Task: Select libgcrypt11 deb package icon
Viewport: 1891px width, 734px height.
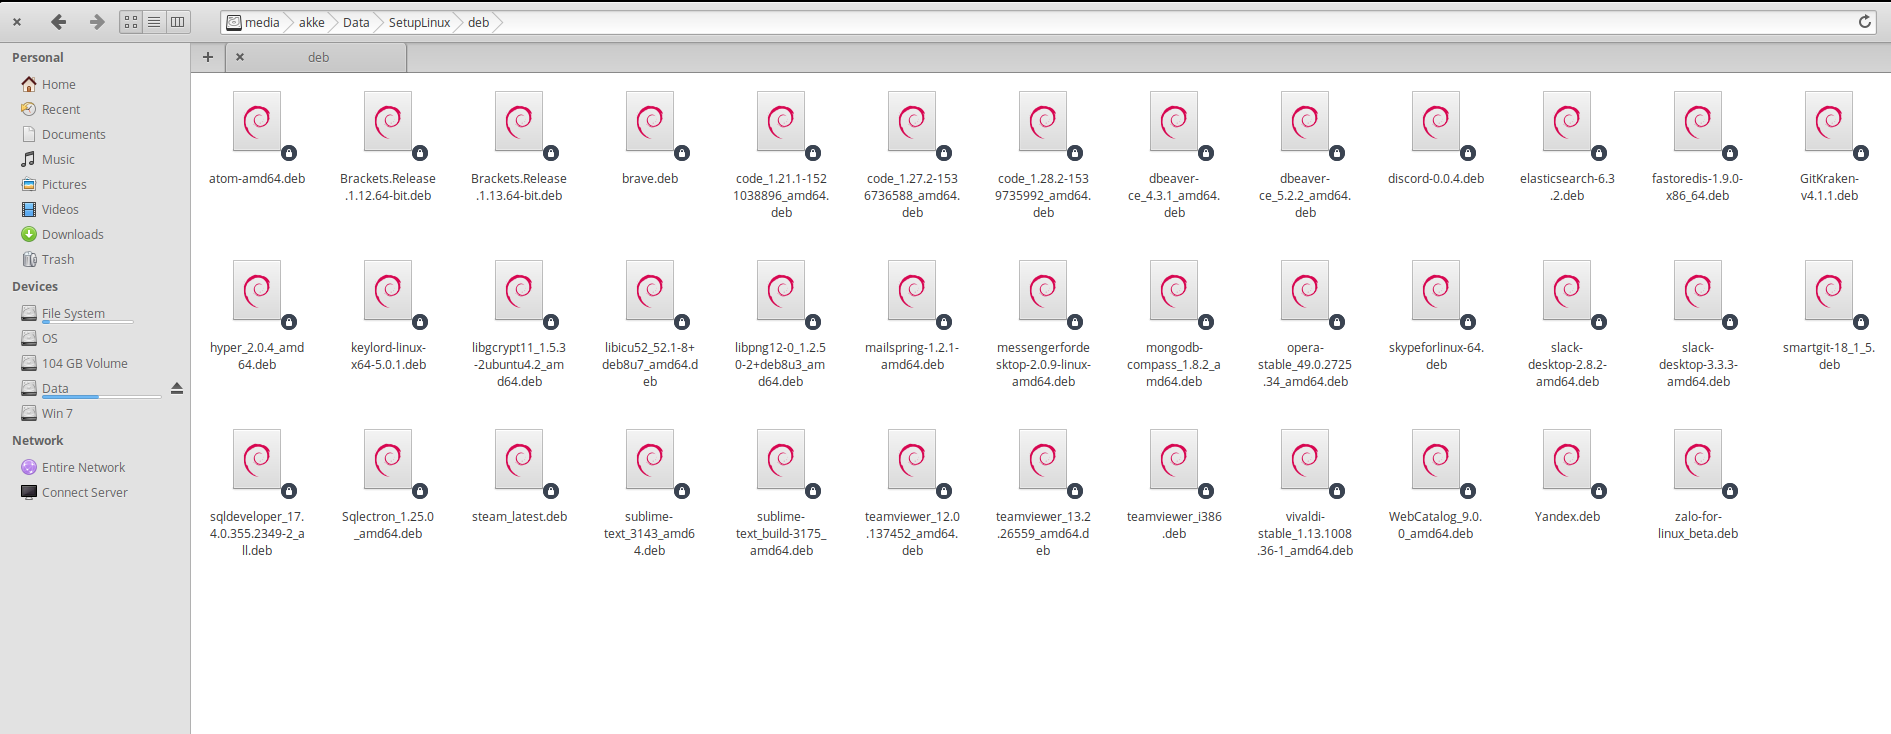Action: [519, 292]
